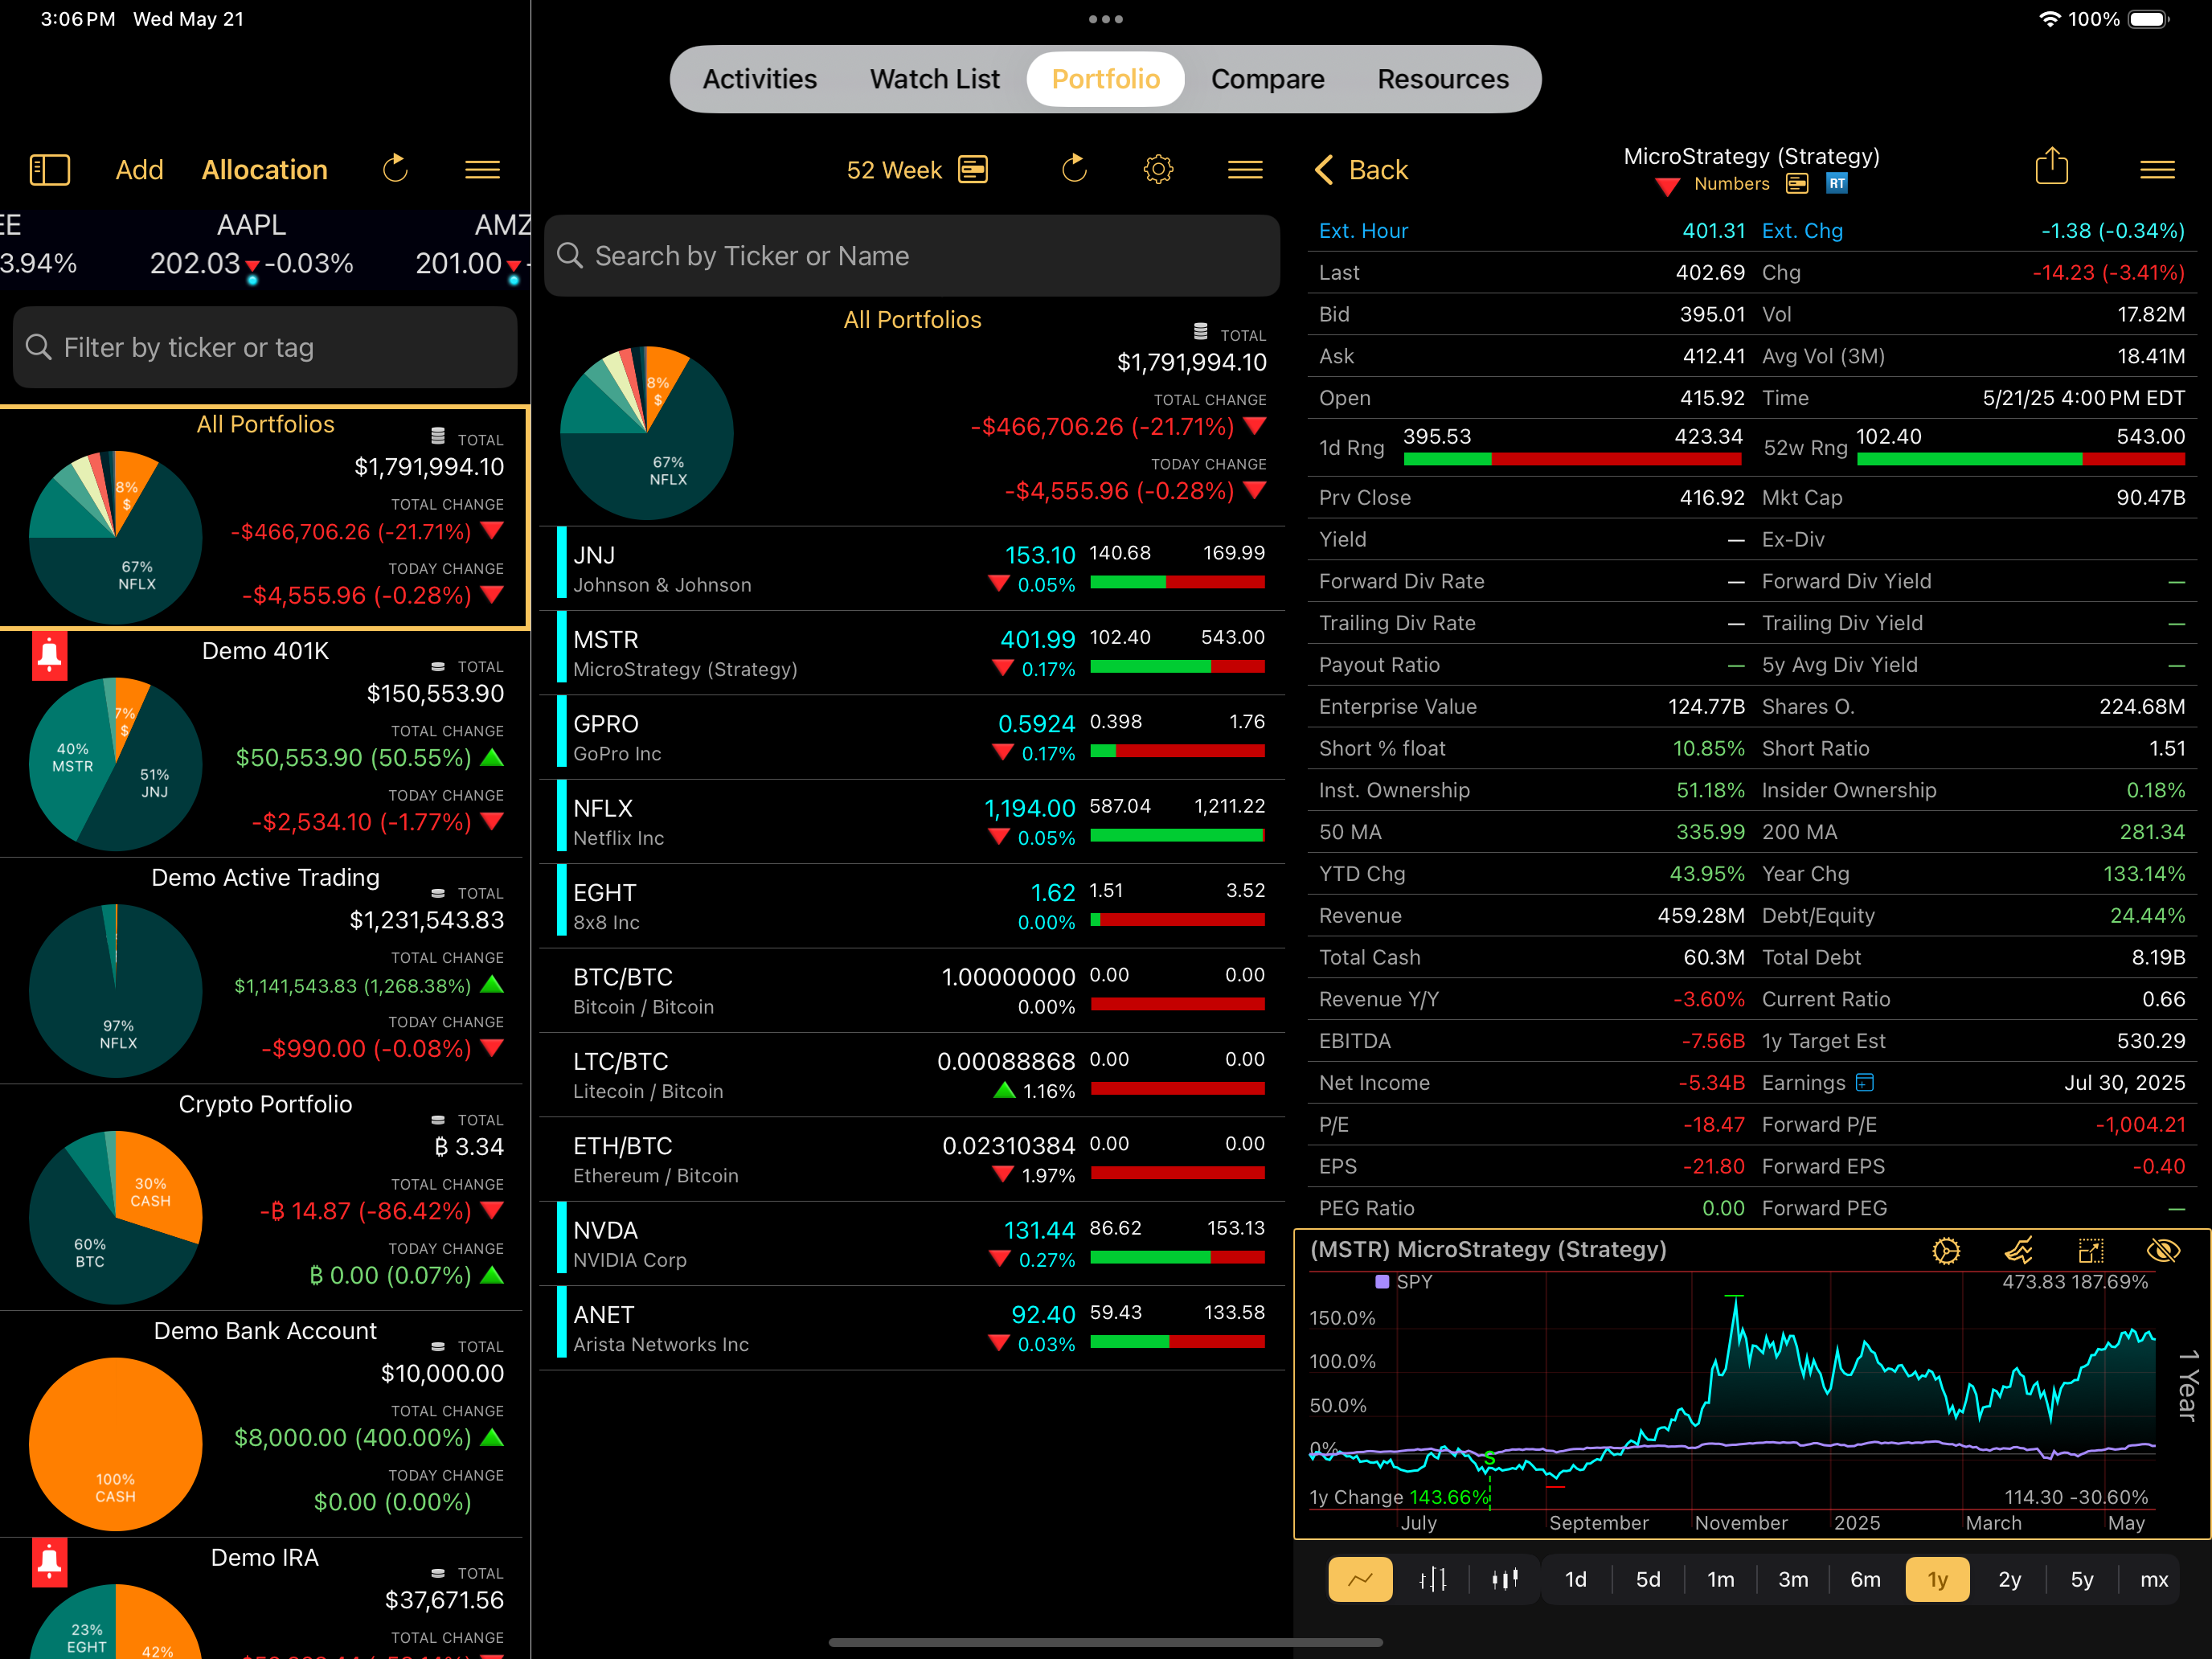Select the Demo 401K portfolio

265,743
